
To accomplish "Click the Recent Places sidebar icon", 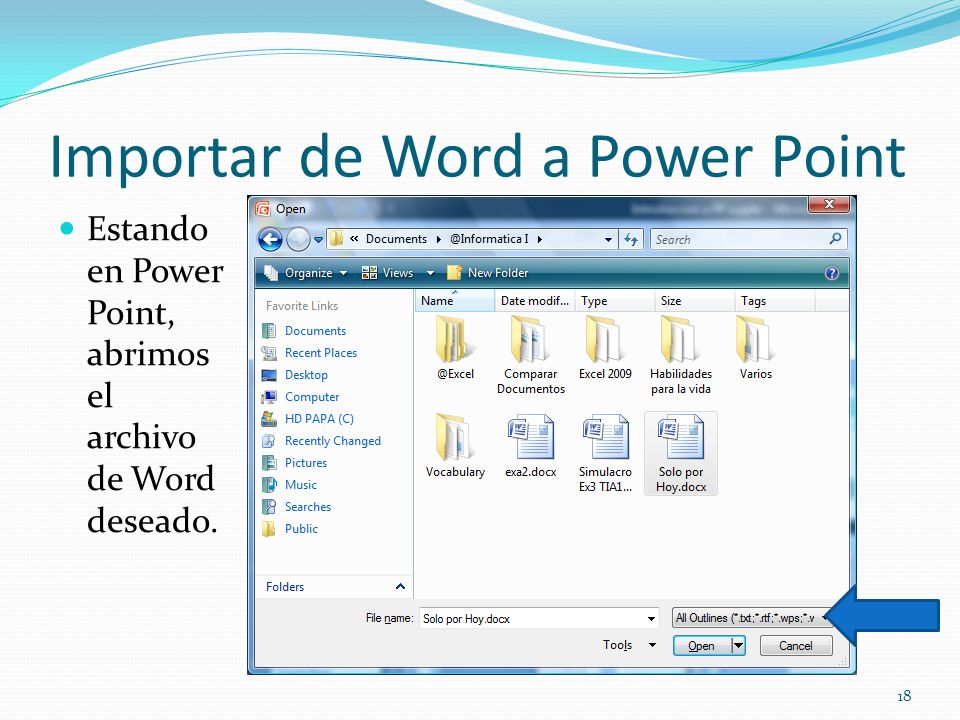I will coord(269,353).
